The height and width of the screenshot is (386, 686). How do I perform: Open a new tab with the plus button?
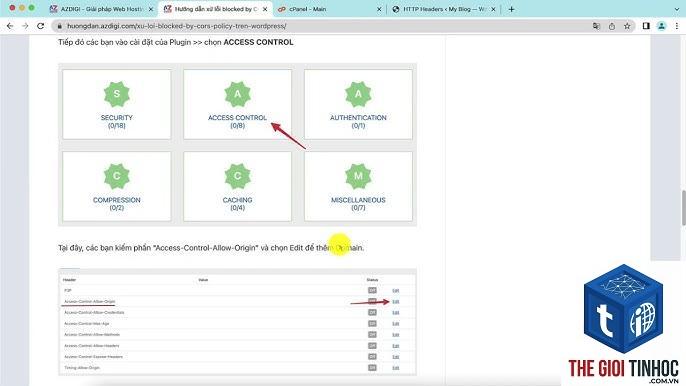coord(511,9)
